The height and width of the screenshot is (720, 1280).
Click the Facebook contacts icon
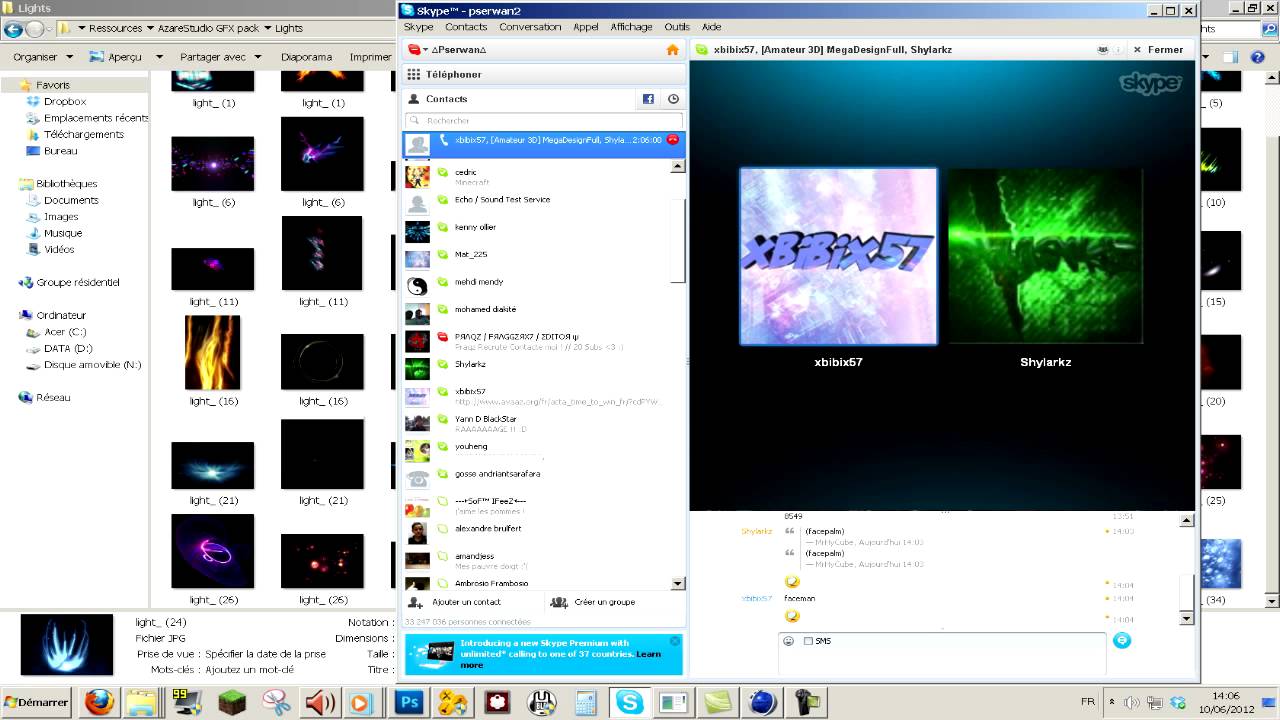point(648,99)
